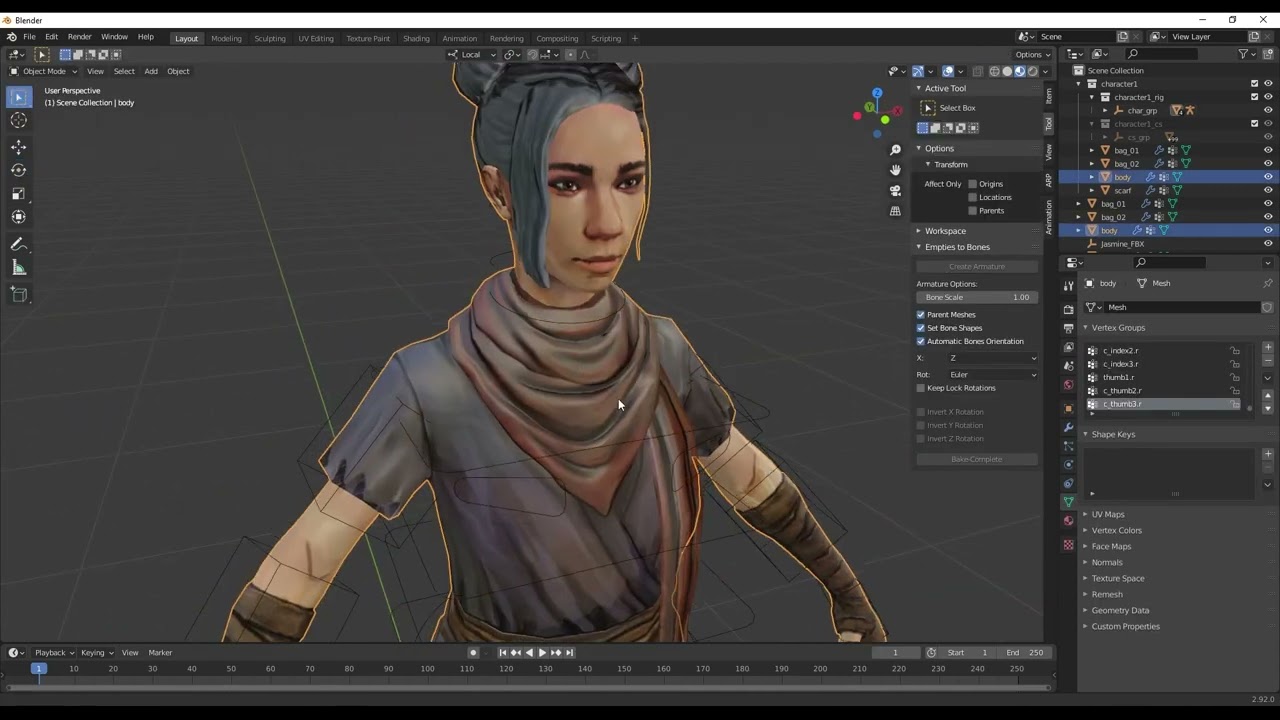Expand the Workspace panel

(x=945, y=231)
